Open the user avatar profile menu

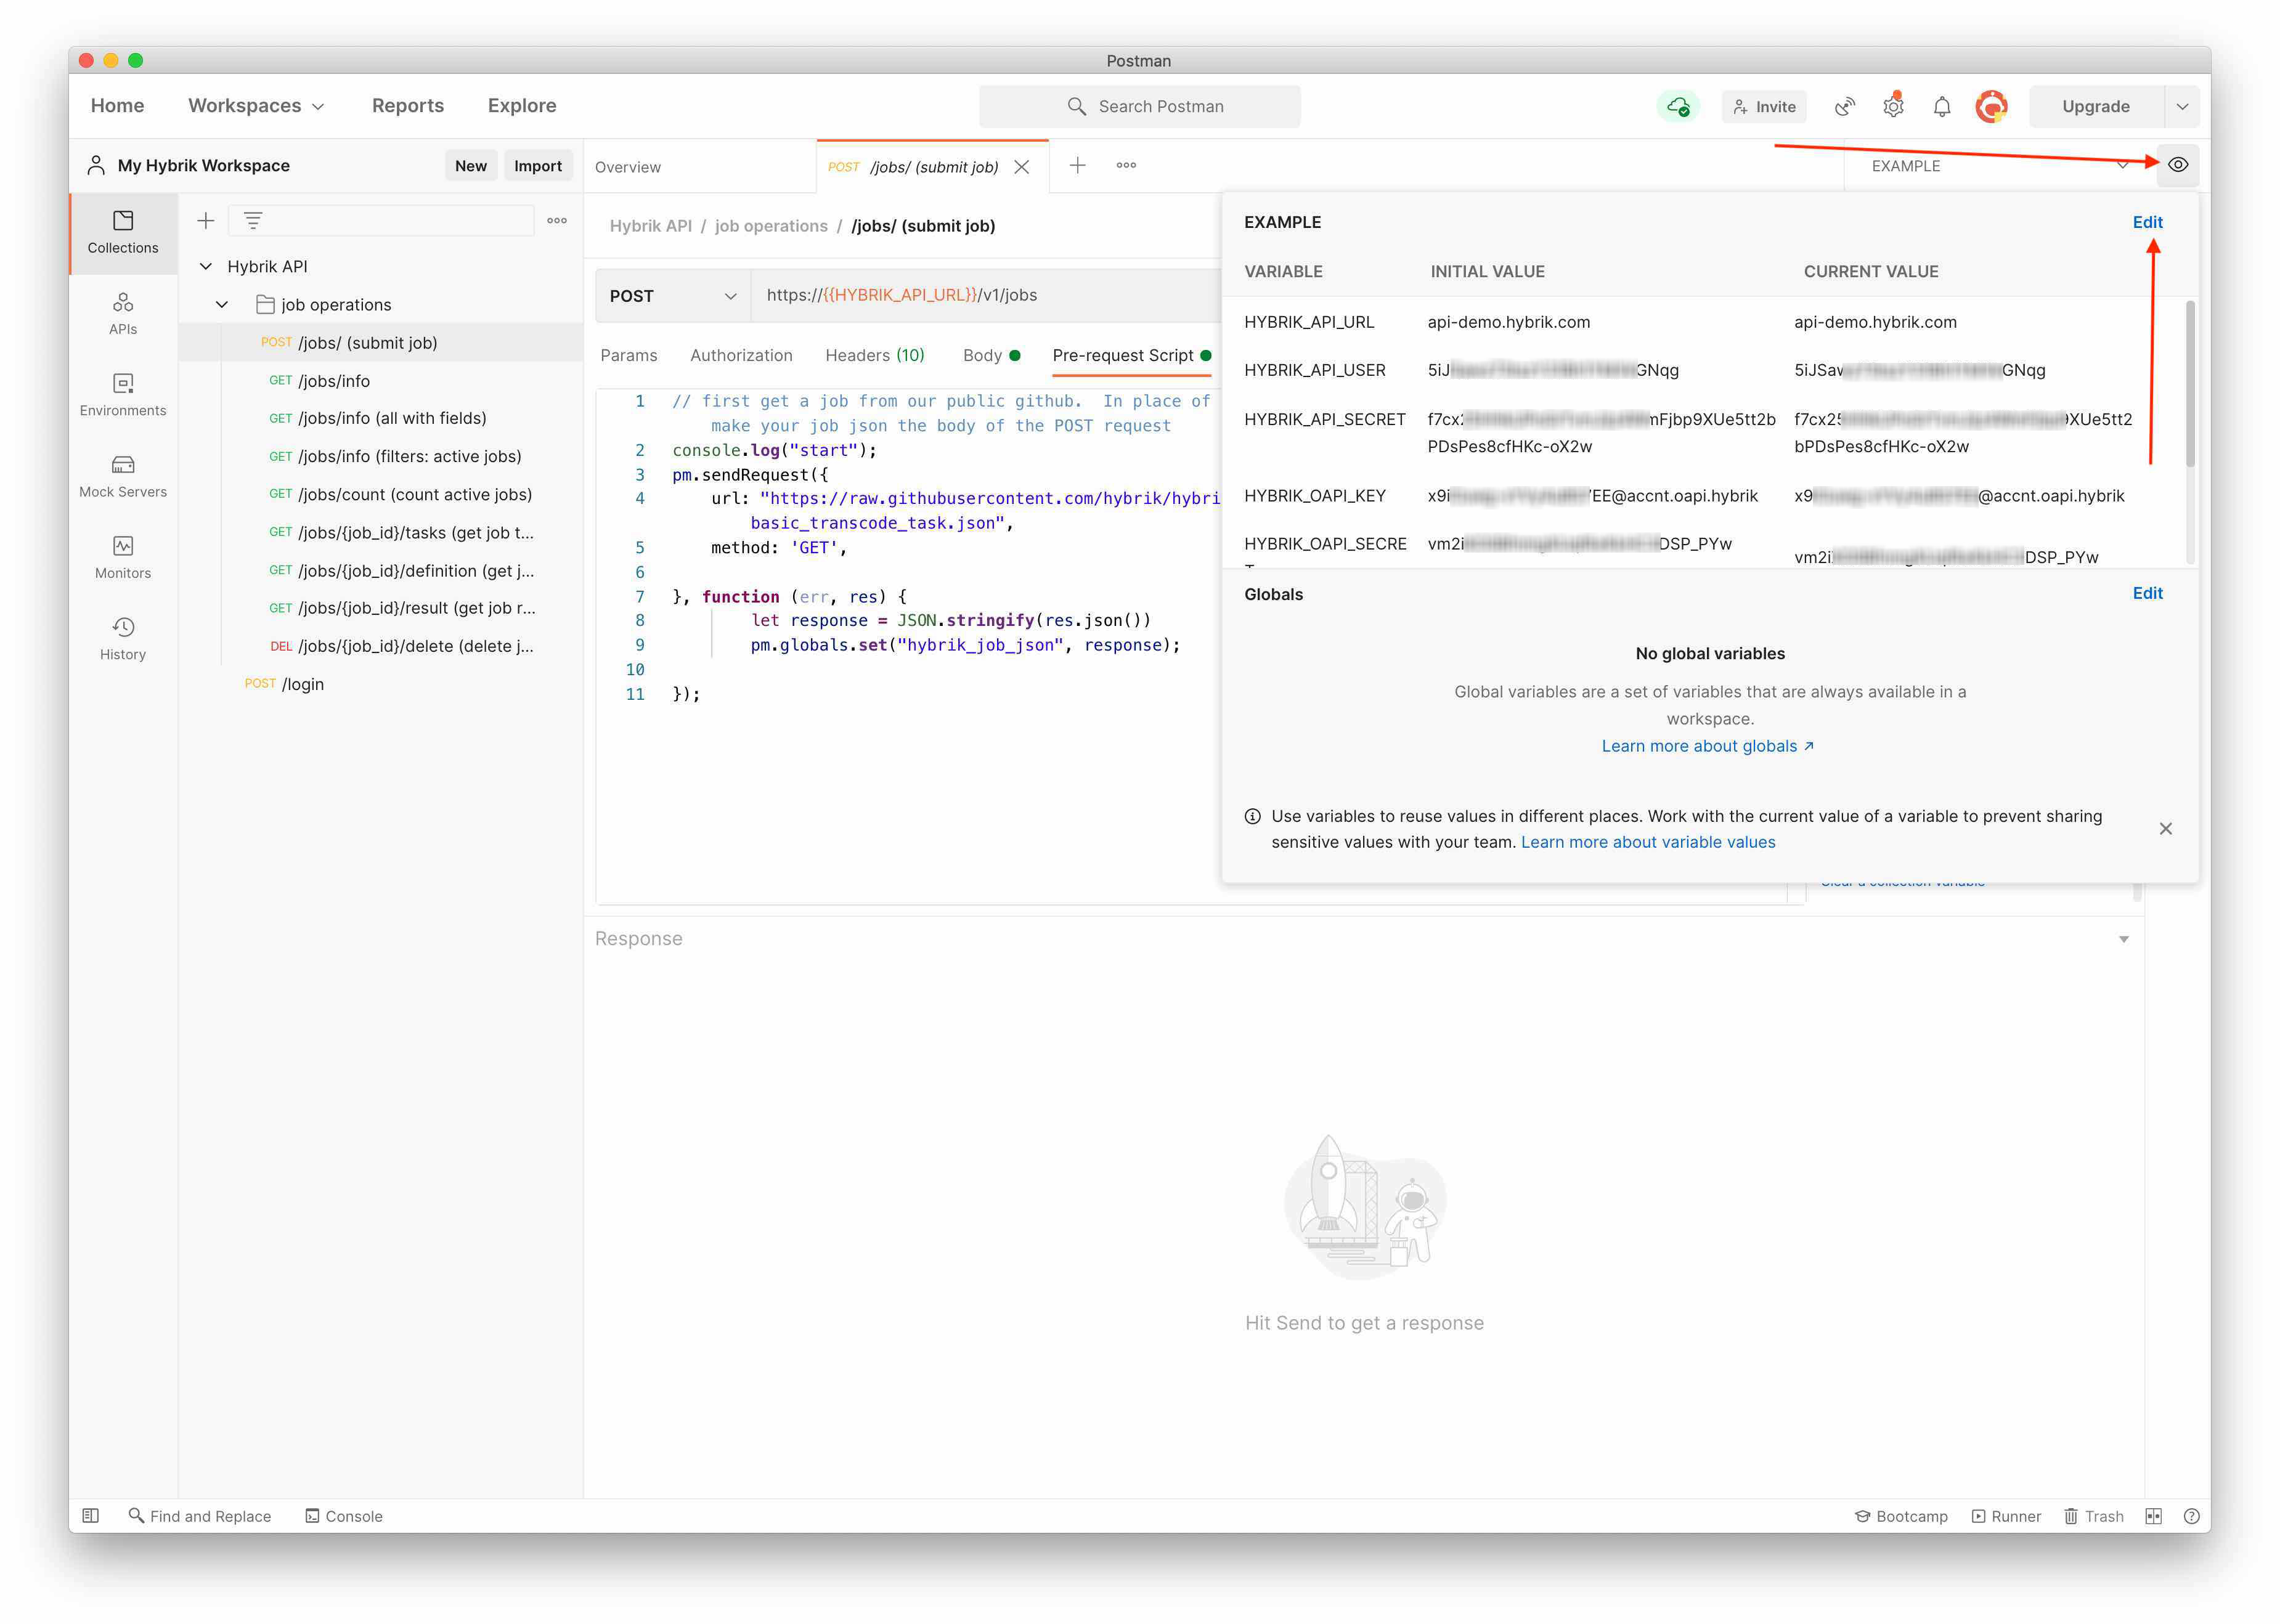[1991, 106]
